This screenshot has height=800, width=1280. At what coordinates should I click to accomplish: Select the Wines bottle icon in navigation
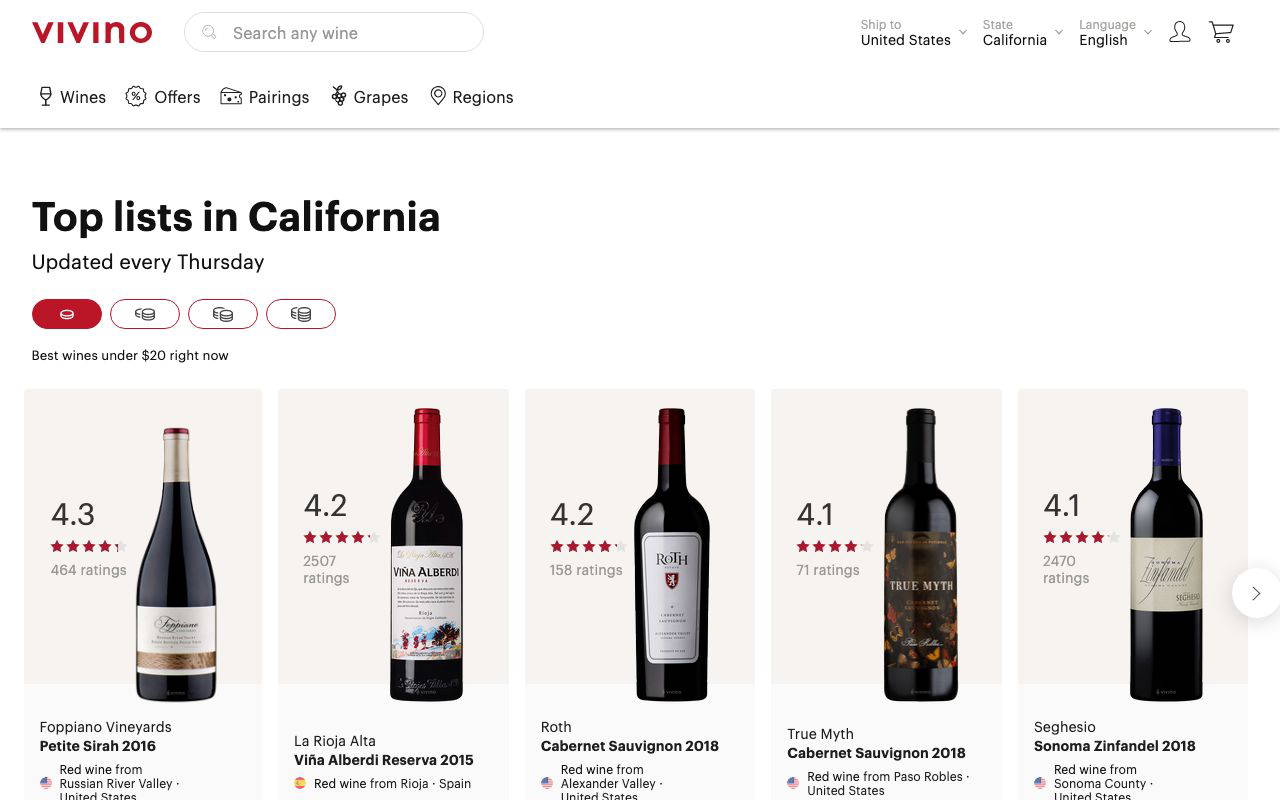click(x=46, y=96)
